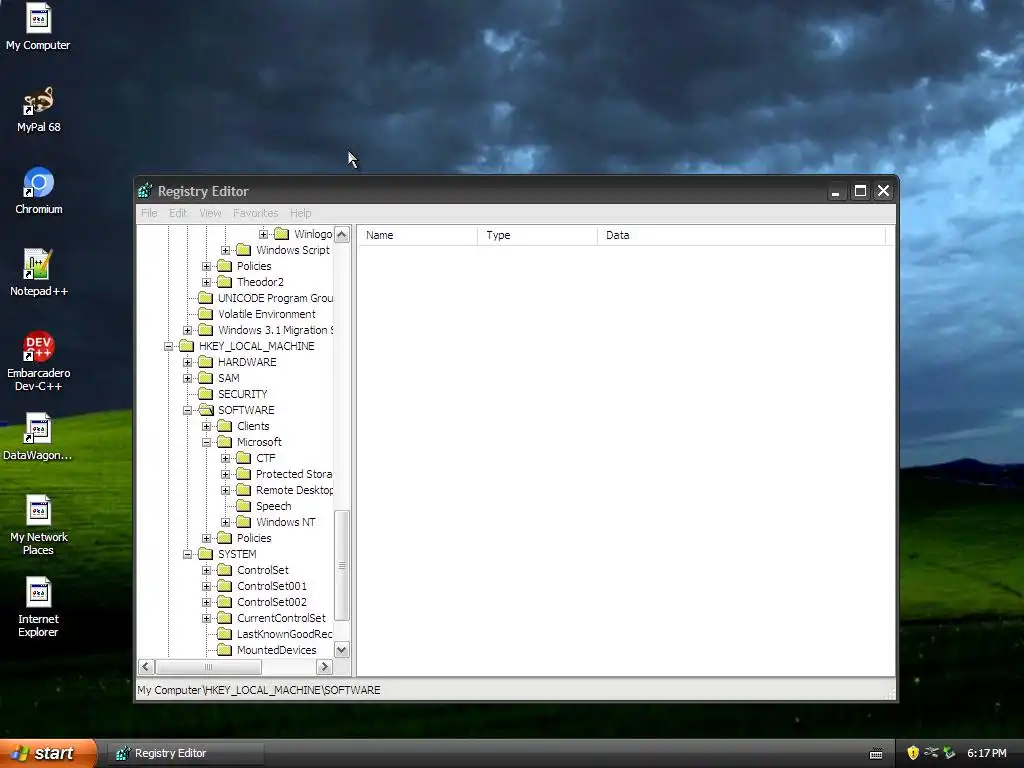Image resolution: width=1024 pixels, height=768 pixels.
Task: Select the Clients key folder icon
Action: [x=225, y=426]
